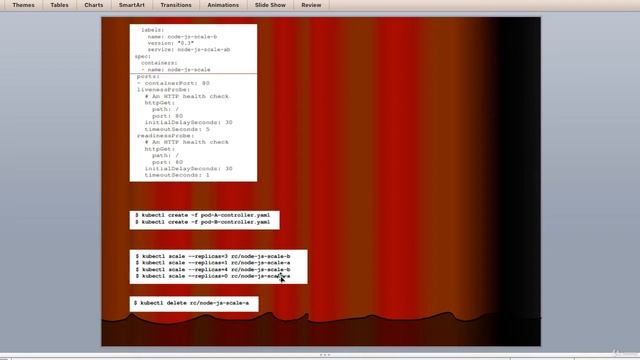Click the 'kubectl scale --replicas=0' command line
640x360 pixels.
(x=213, y=276)
